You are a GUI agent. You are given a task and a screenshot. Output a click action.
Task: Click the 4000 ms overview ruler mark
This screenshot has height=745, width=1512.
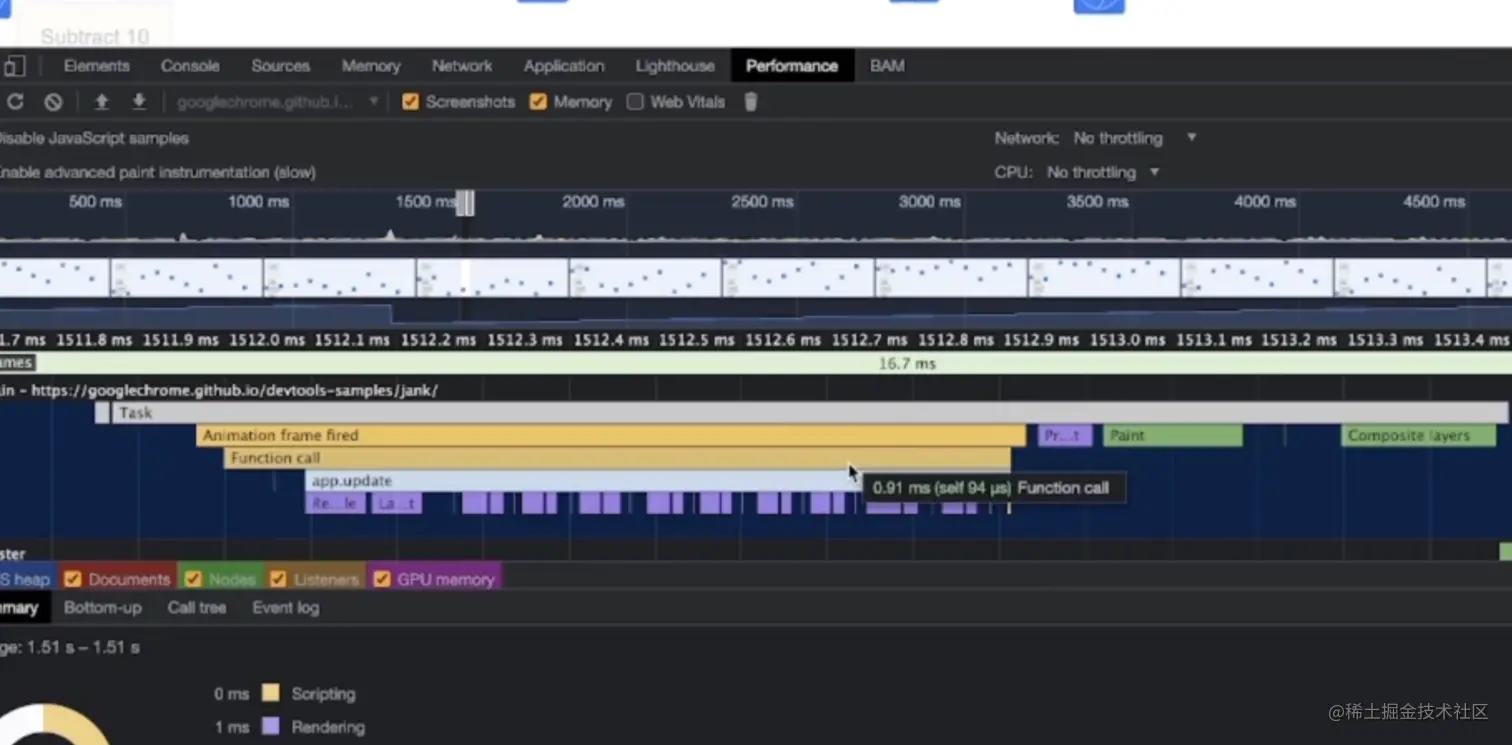click(x=1265, y=202)
